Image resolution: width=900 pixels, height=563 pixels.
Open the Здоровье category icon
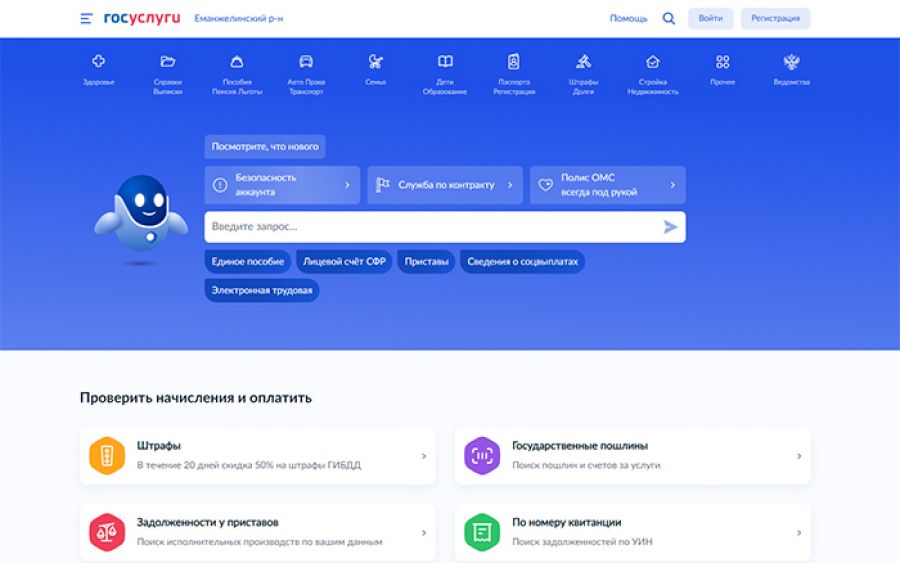click(x=98, y=61)
